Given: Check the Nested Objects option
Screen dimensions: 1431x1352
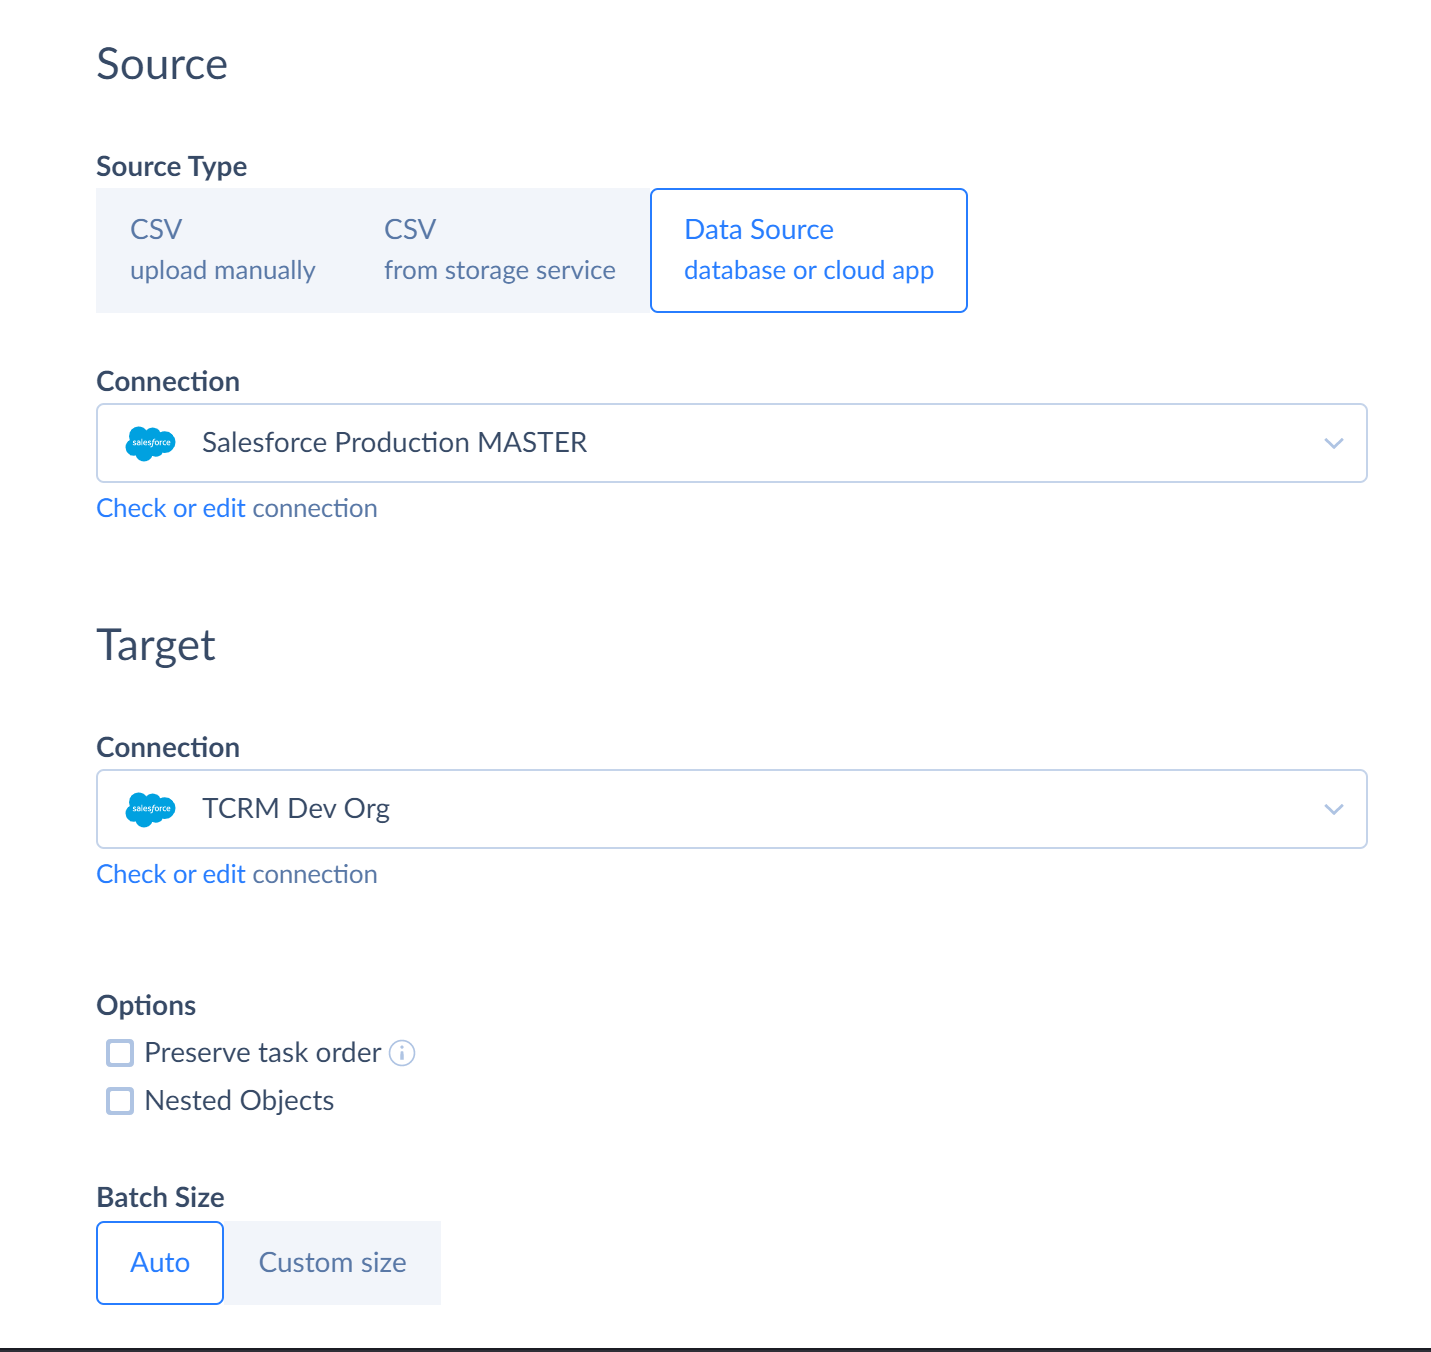Looking at the screenshot, I should pos(119,1100).
